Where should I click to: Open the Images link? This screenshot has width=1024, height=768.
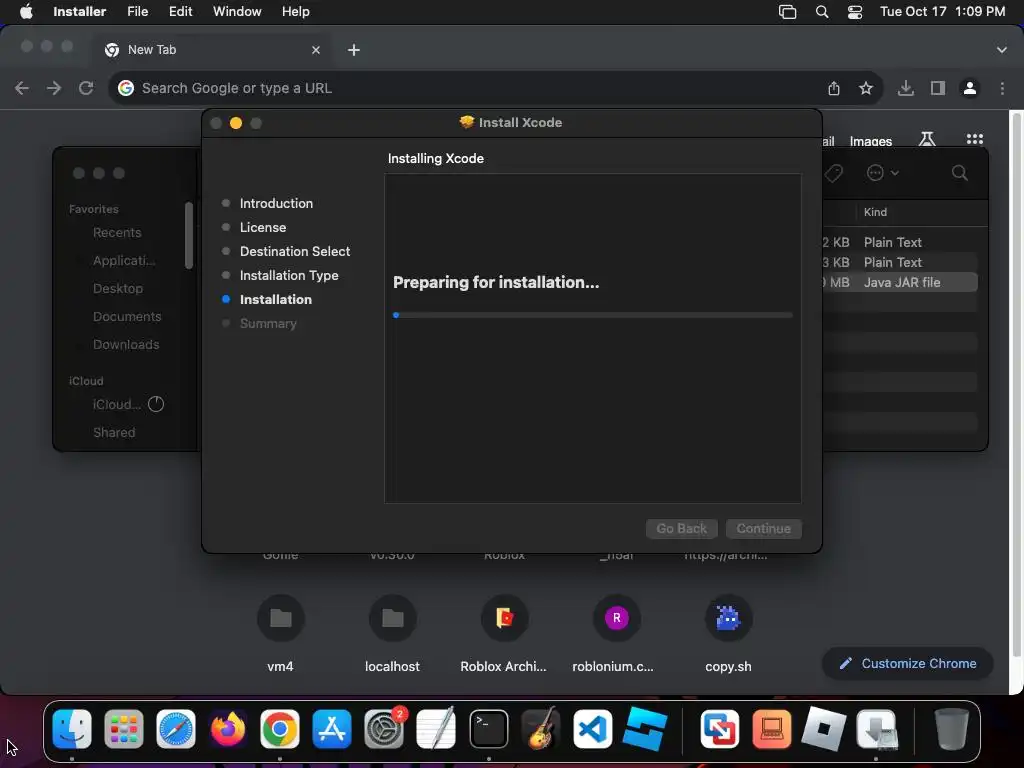871,141
